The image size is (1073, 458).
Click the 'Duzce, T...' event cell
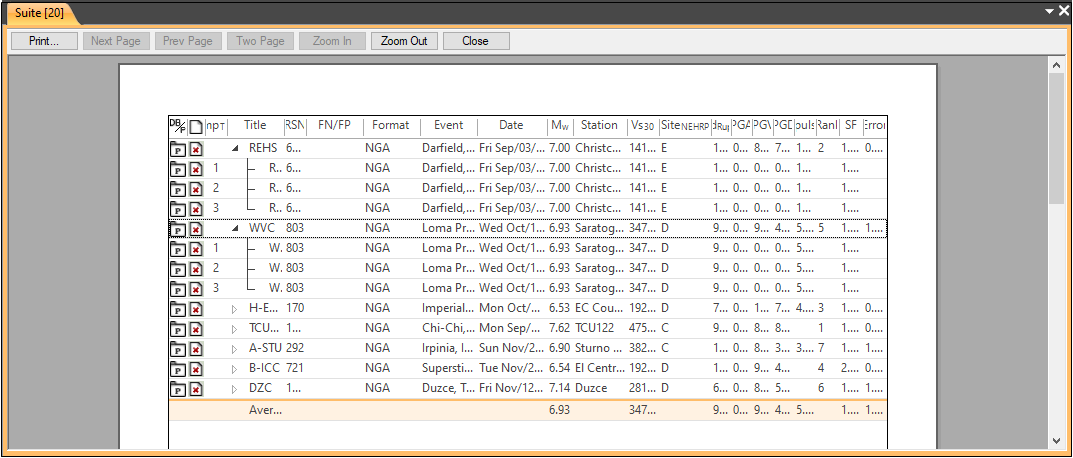(448, 388)
